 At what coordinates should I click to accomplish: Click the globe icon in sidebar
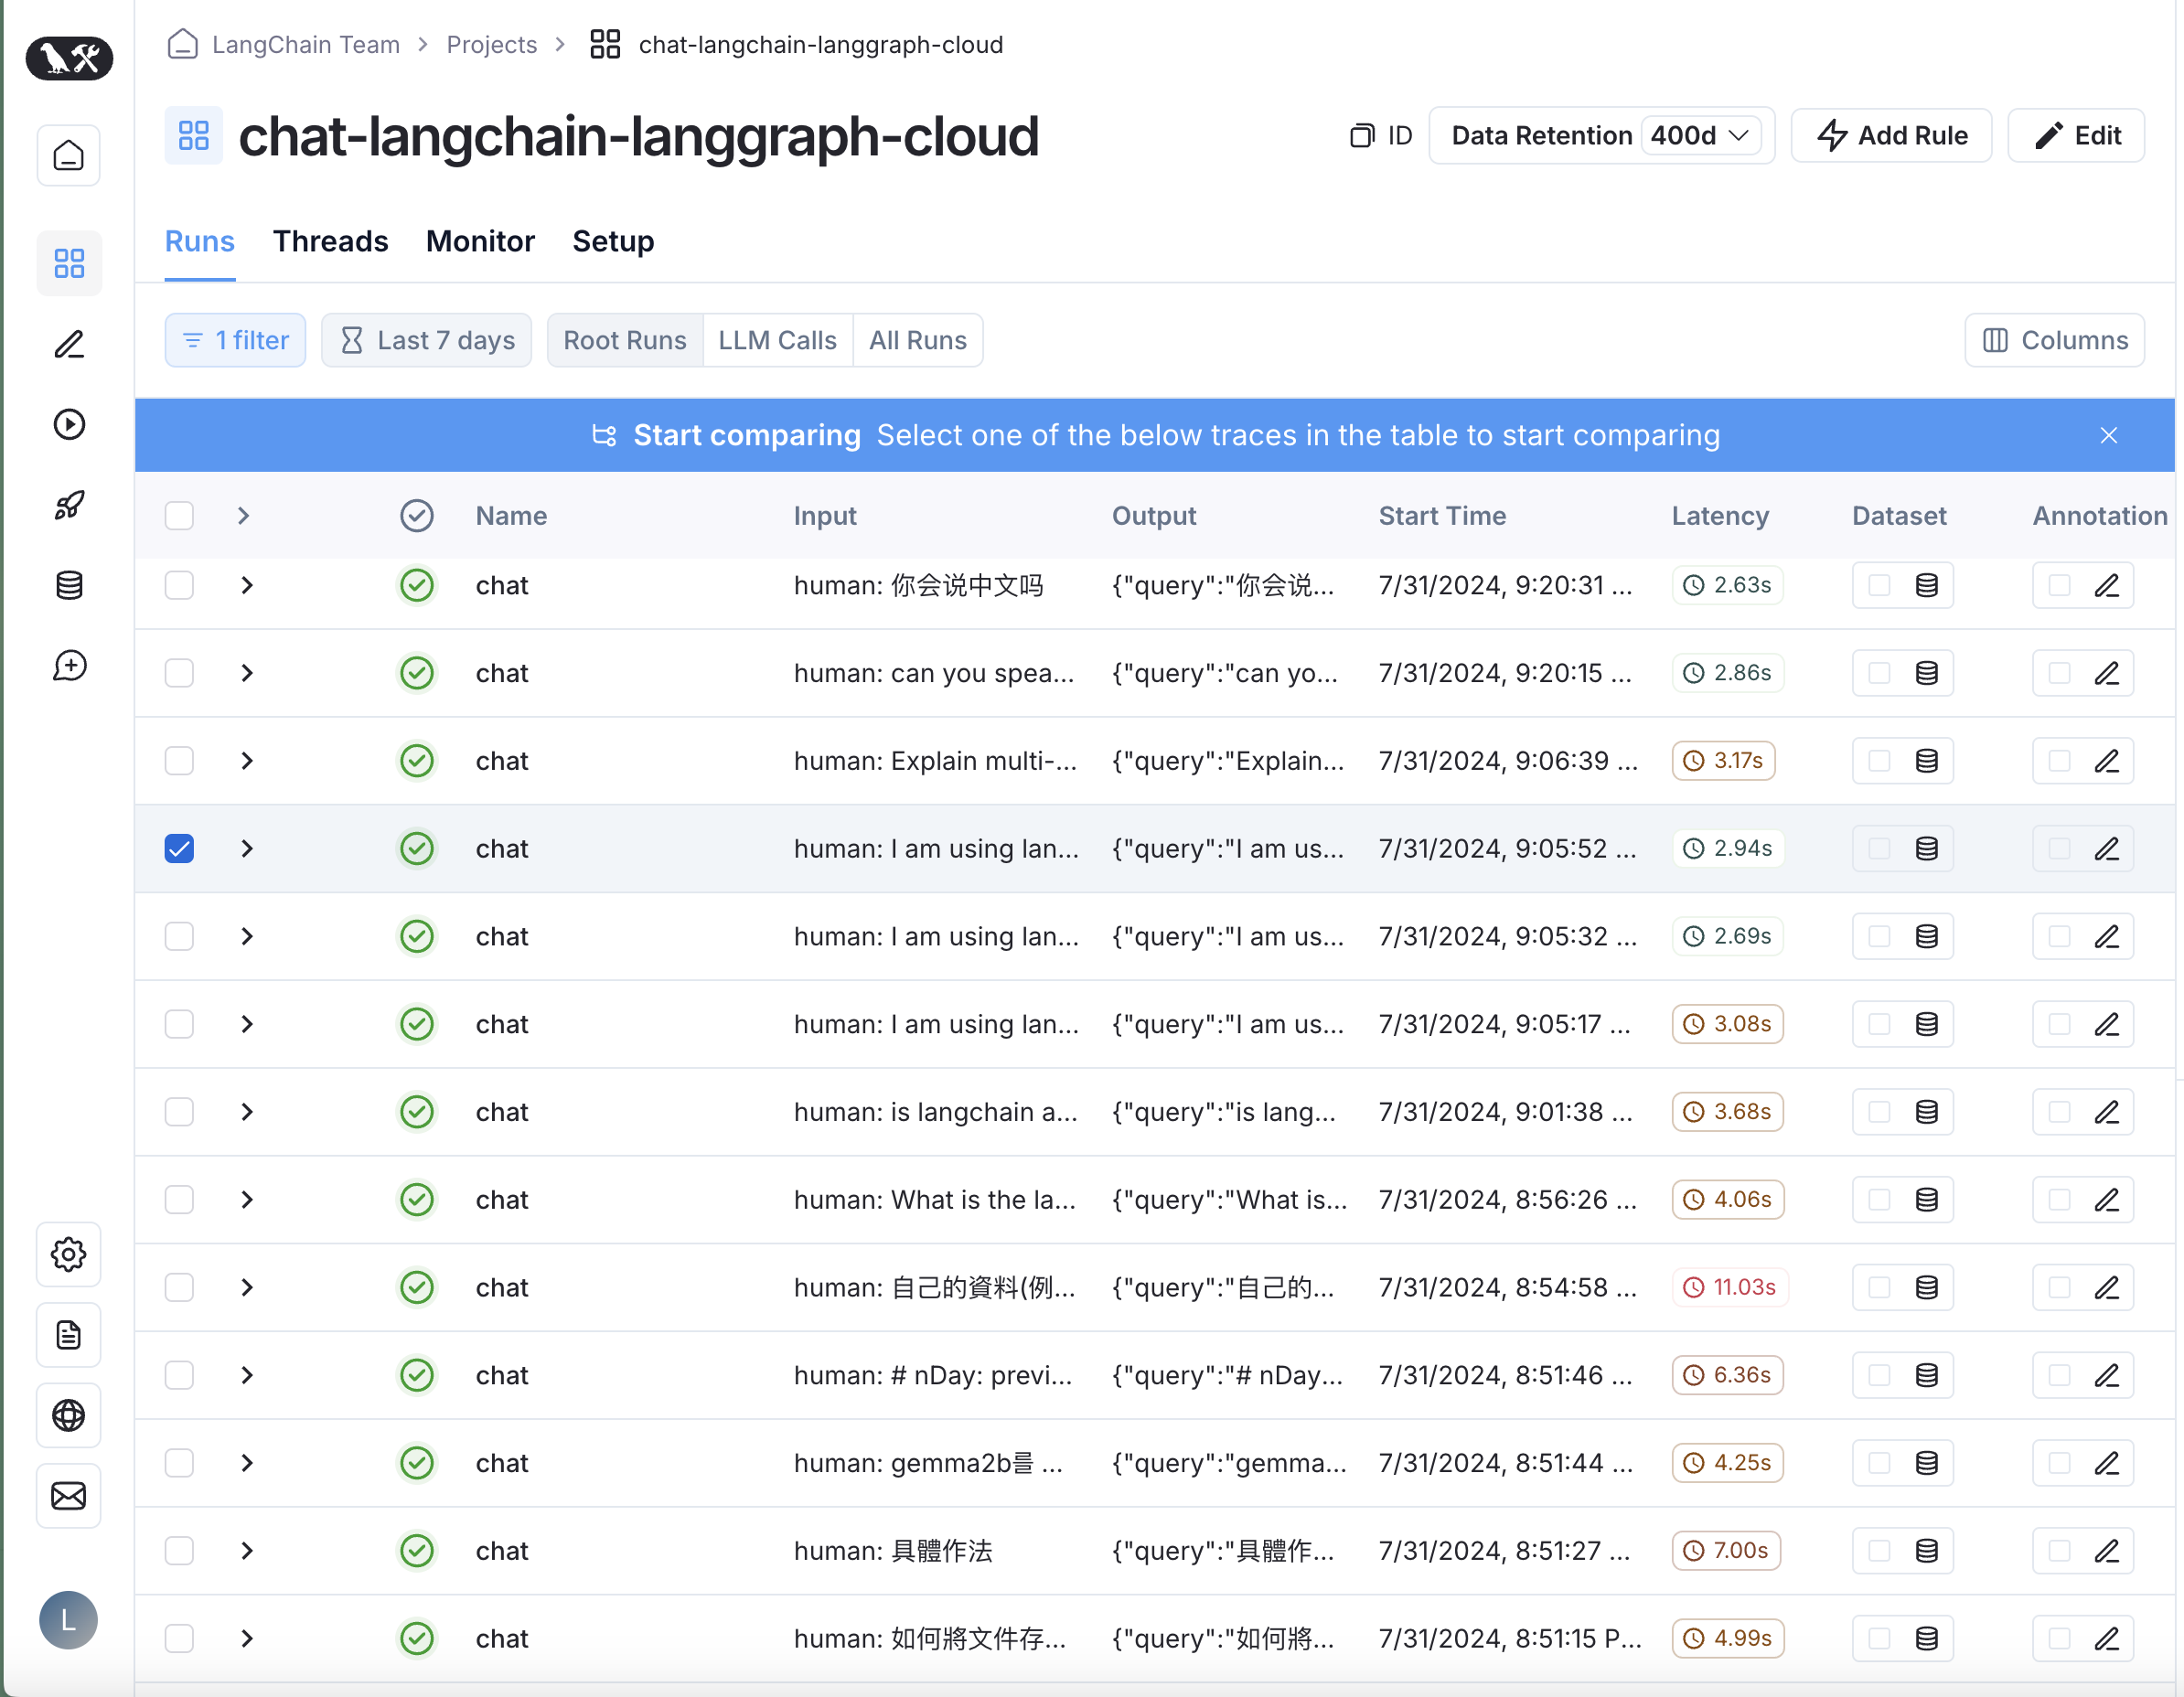pyautogui.click(x=69, y=1415)
